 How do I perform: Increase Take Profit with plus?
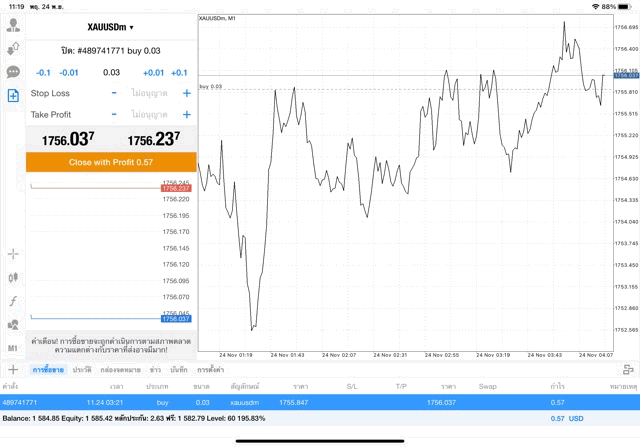pos(187,114)
